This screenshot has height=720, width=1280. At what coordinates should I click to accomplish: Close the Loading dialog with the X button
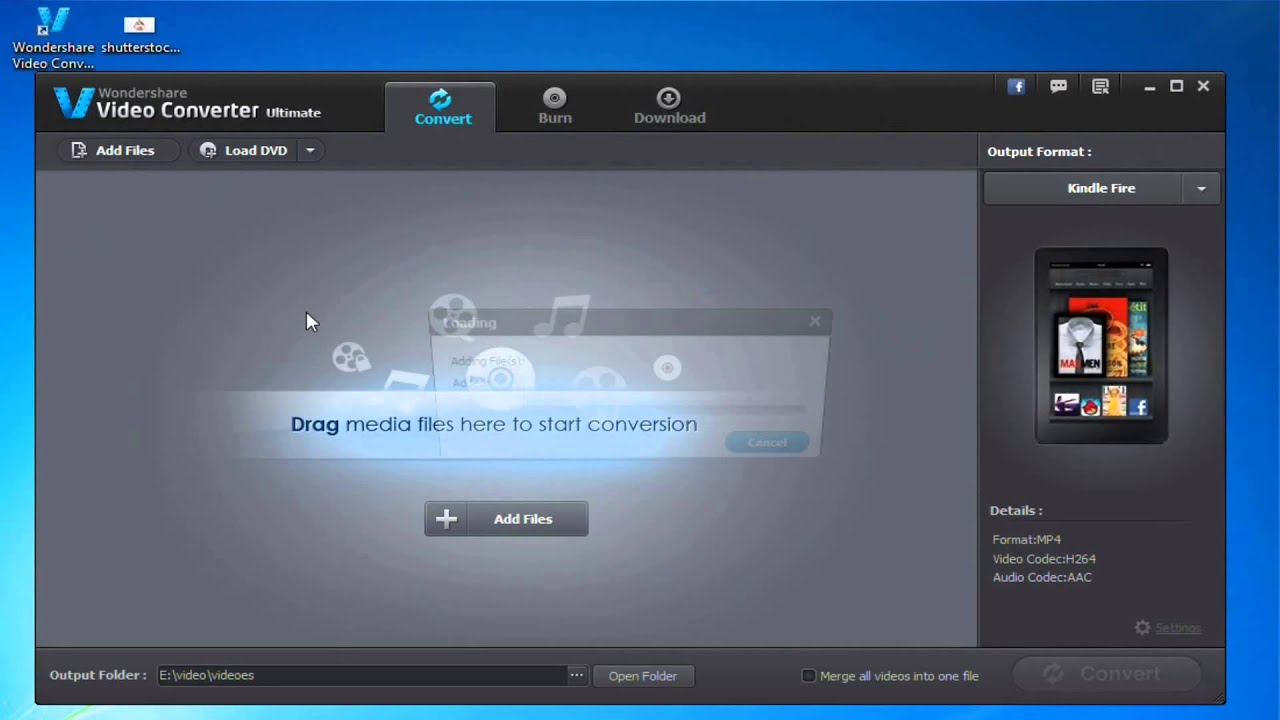click(815, 321)
